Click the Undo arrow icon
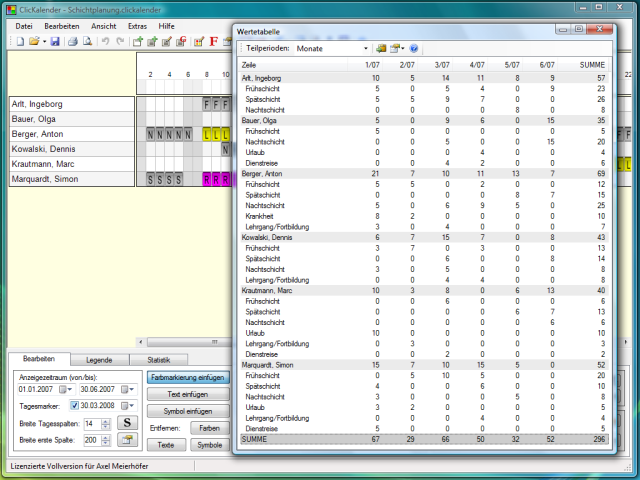Image resolution: width=640 pixels, height=480 pixels. click(105, 41)
